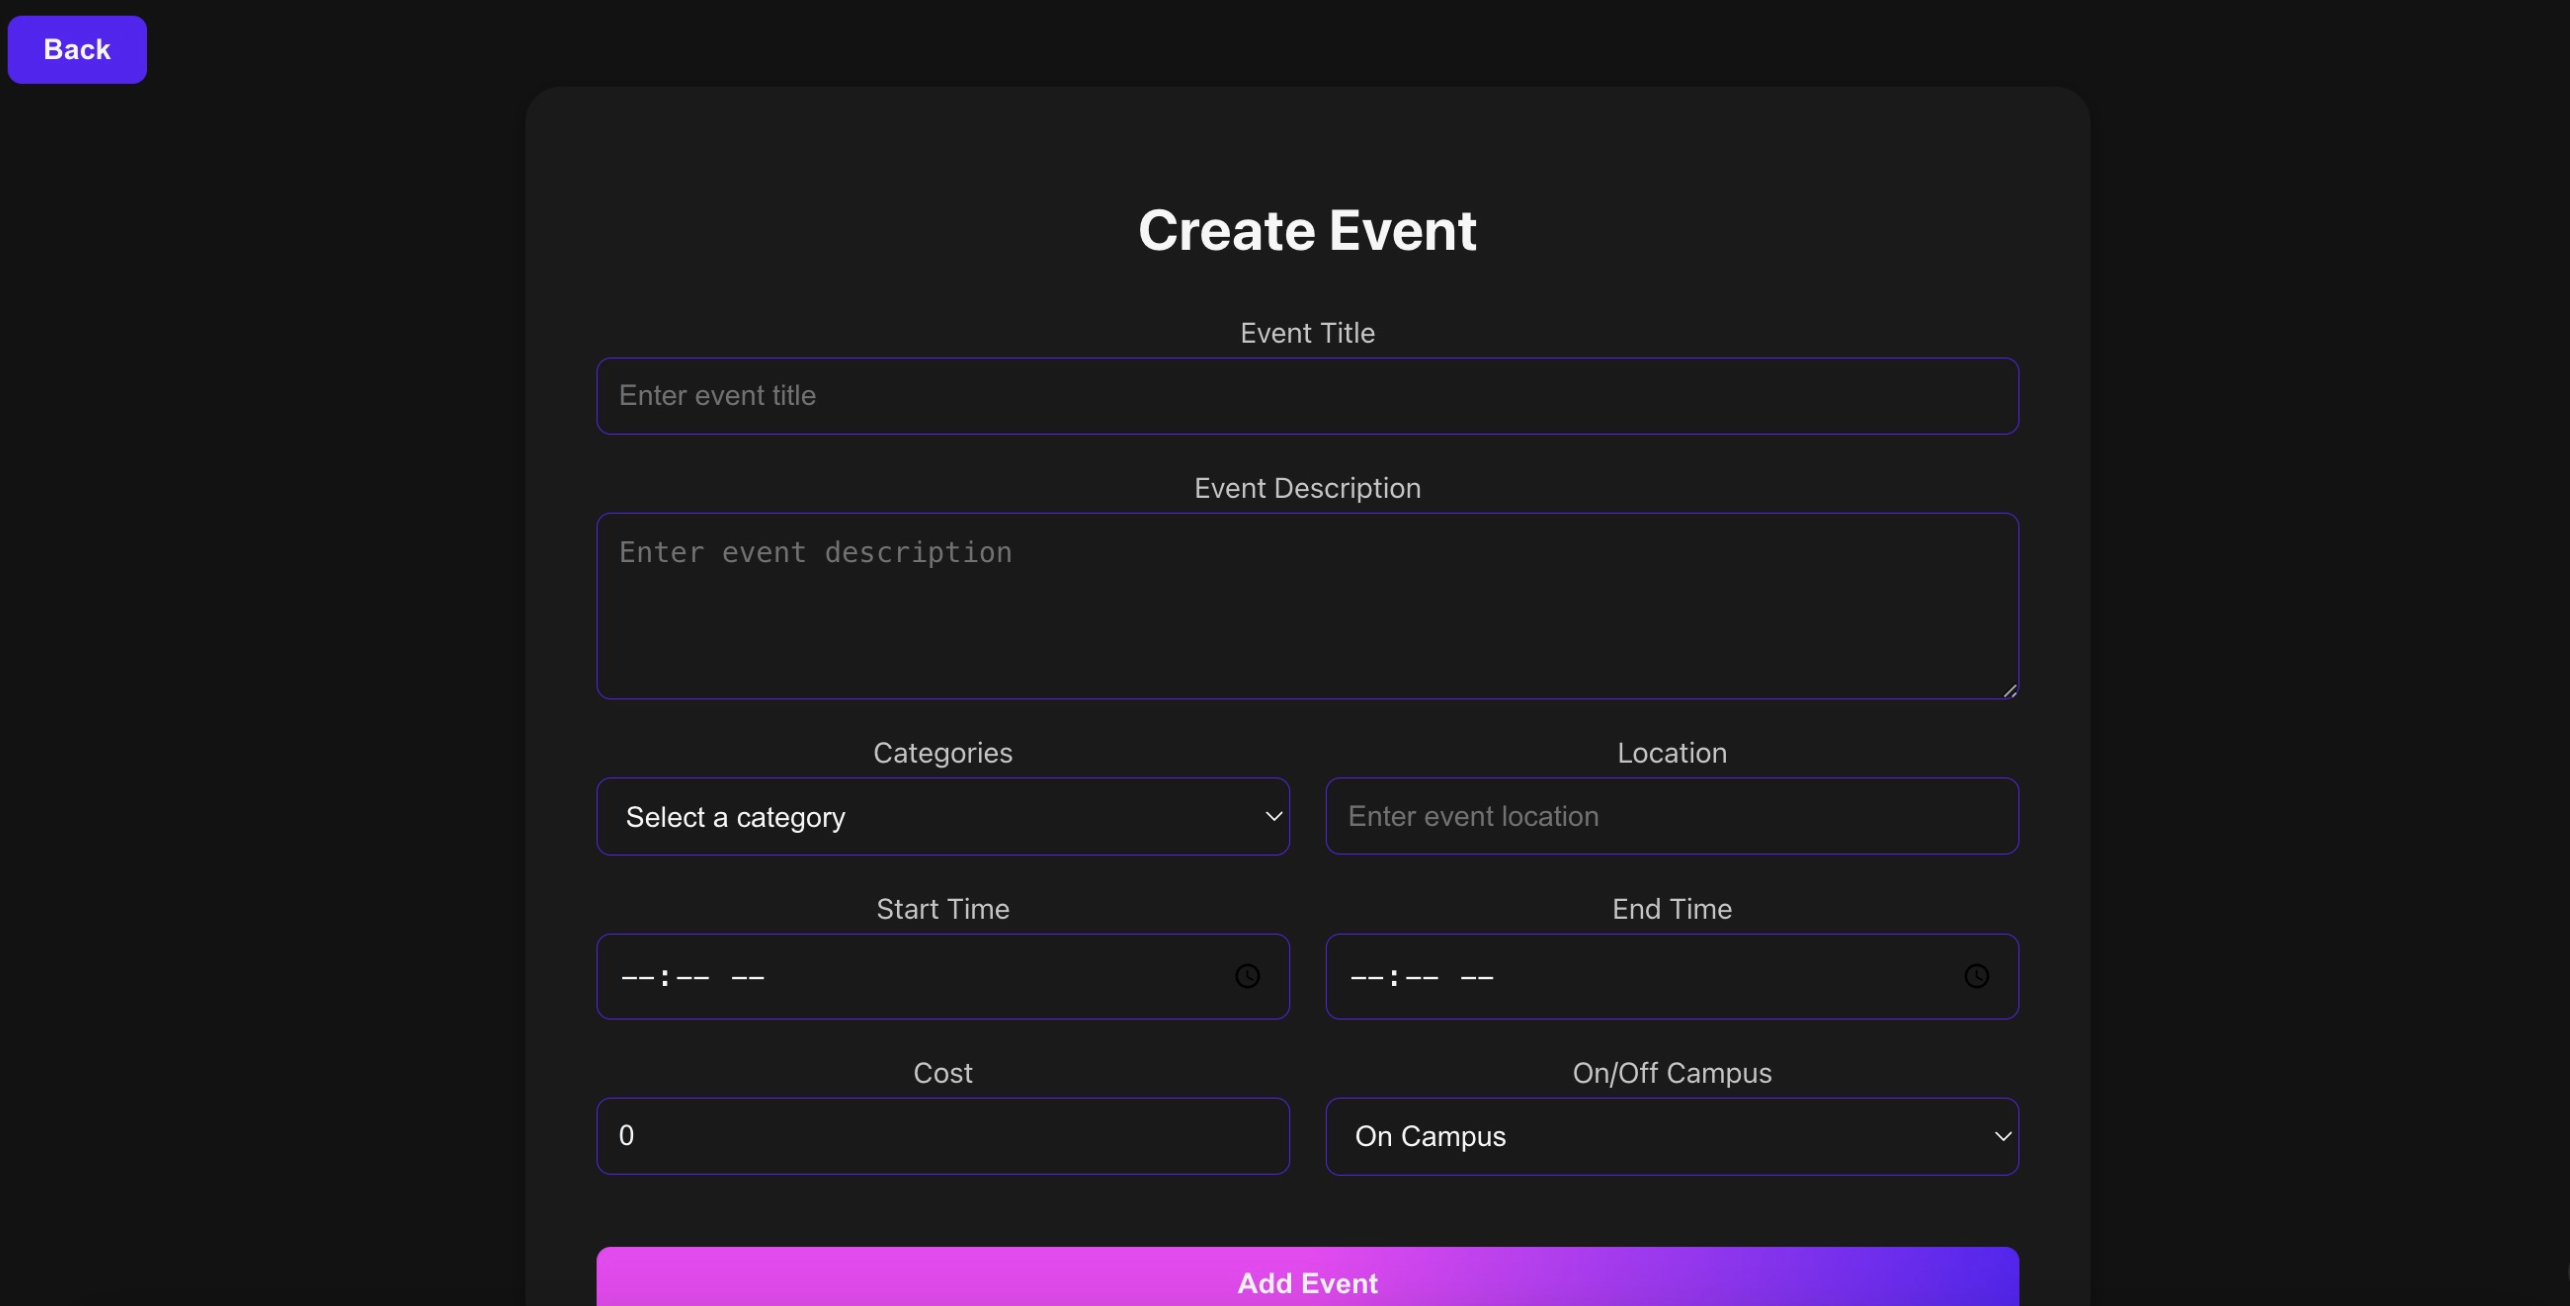The width and height of the screenshot is (2570, 1306).
Task: Click the End Time clock icon
Action: (x=1976, y=976)
